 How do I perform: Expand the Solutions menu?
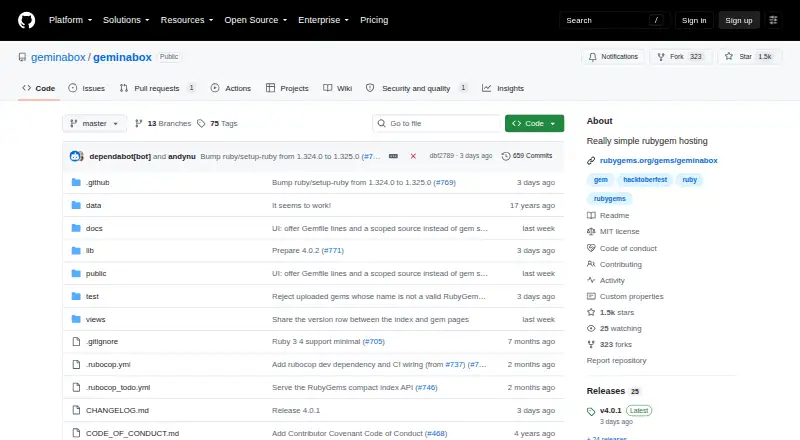coord(126,20)
